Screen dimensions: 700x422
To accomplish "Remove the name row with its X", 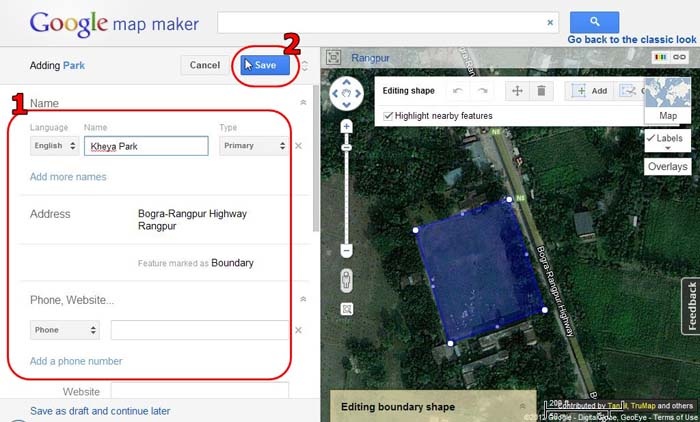I will pos(299,146).
